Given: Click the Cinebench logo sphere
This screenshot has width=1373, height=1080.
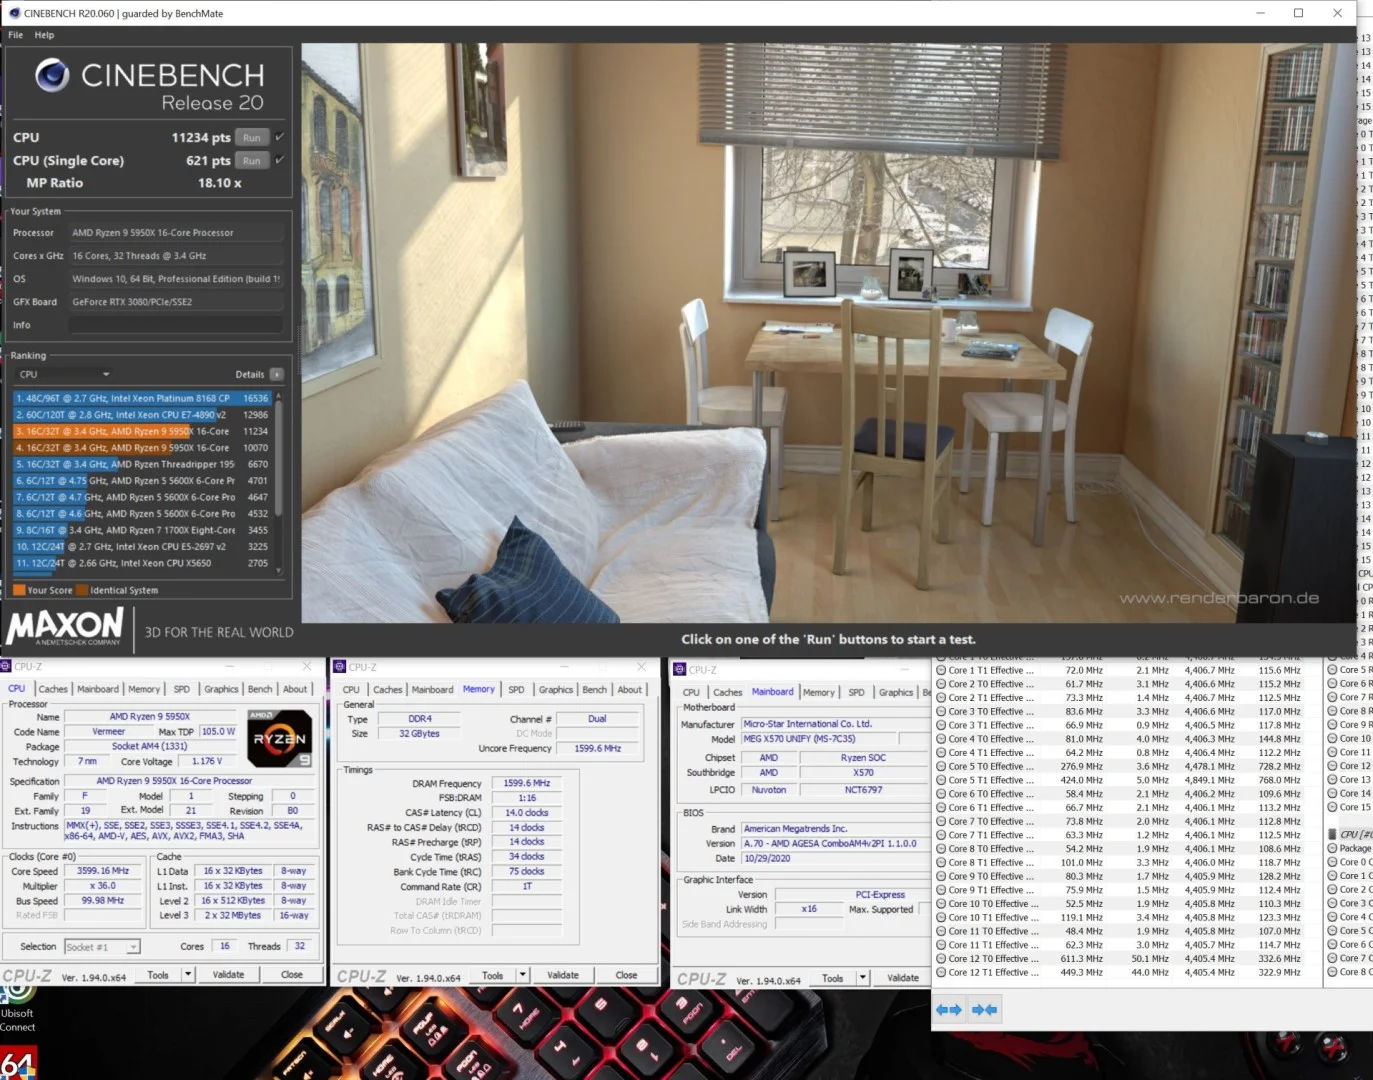Looking at the screenshot, I should pyautogui.click(x=52, y=75).
